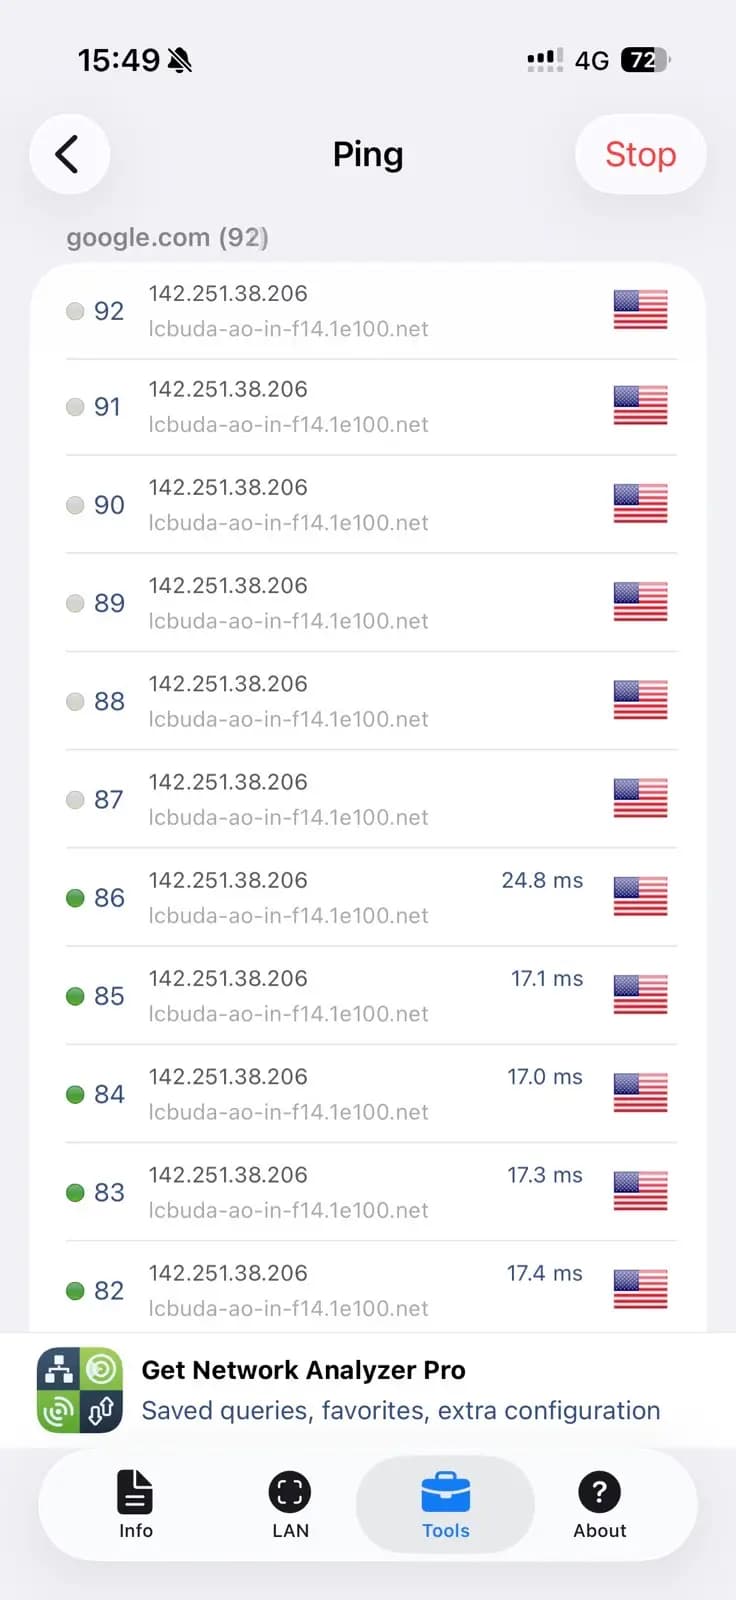Screen dimensions: 736x1600
Task: Tap green status dot of ping 83
Action: (75, 1192)
